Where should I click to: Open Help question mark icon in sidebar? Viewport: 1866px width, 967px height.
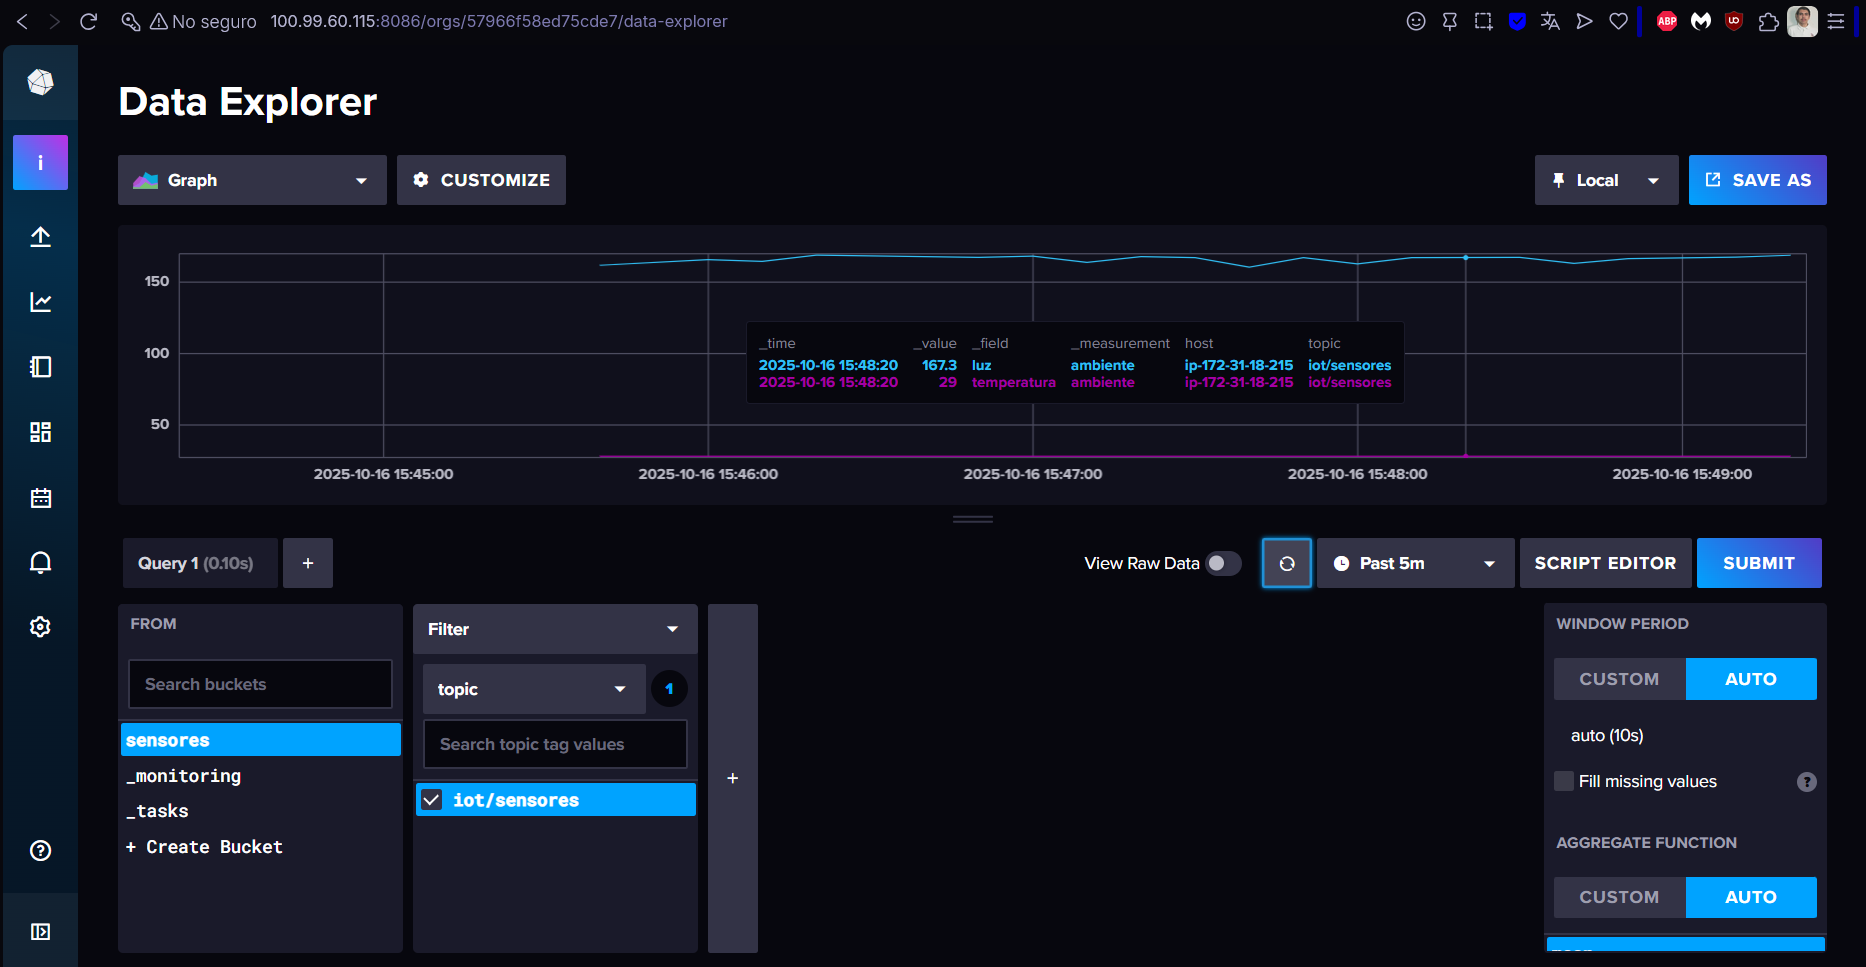40,851
